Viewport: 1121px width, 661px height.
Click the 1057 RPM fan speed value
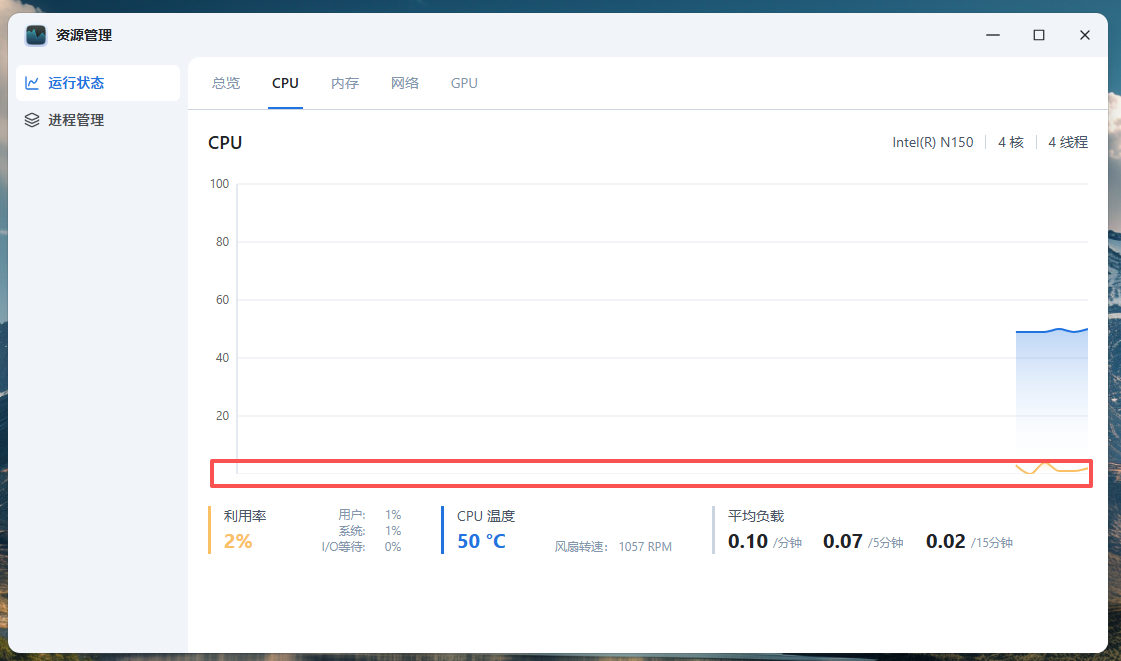[x=645, y=547]
